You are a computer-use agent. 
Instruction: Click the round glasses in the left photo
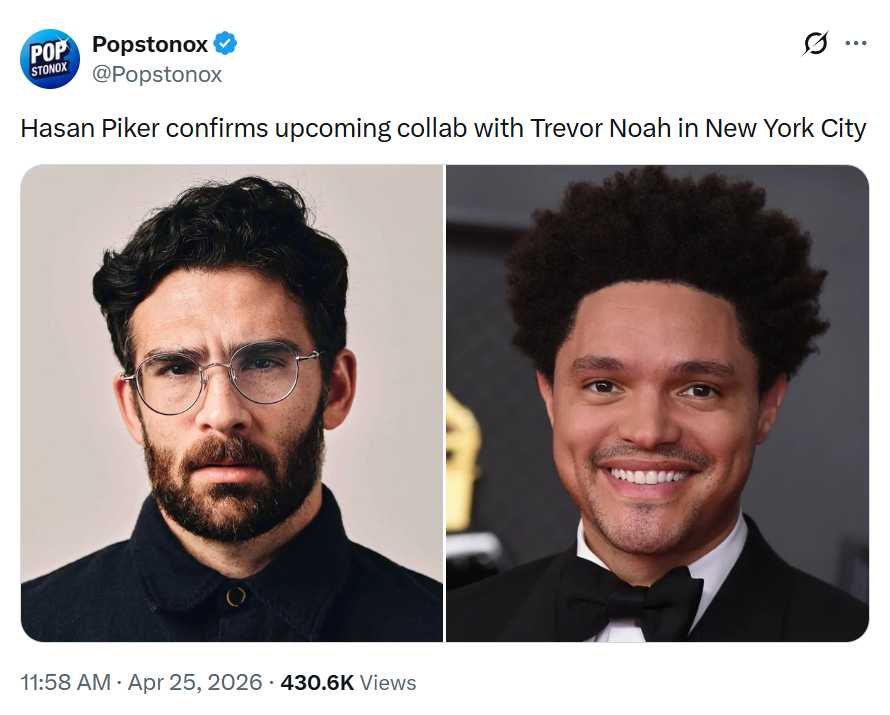point(220,378)
